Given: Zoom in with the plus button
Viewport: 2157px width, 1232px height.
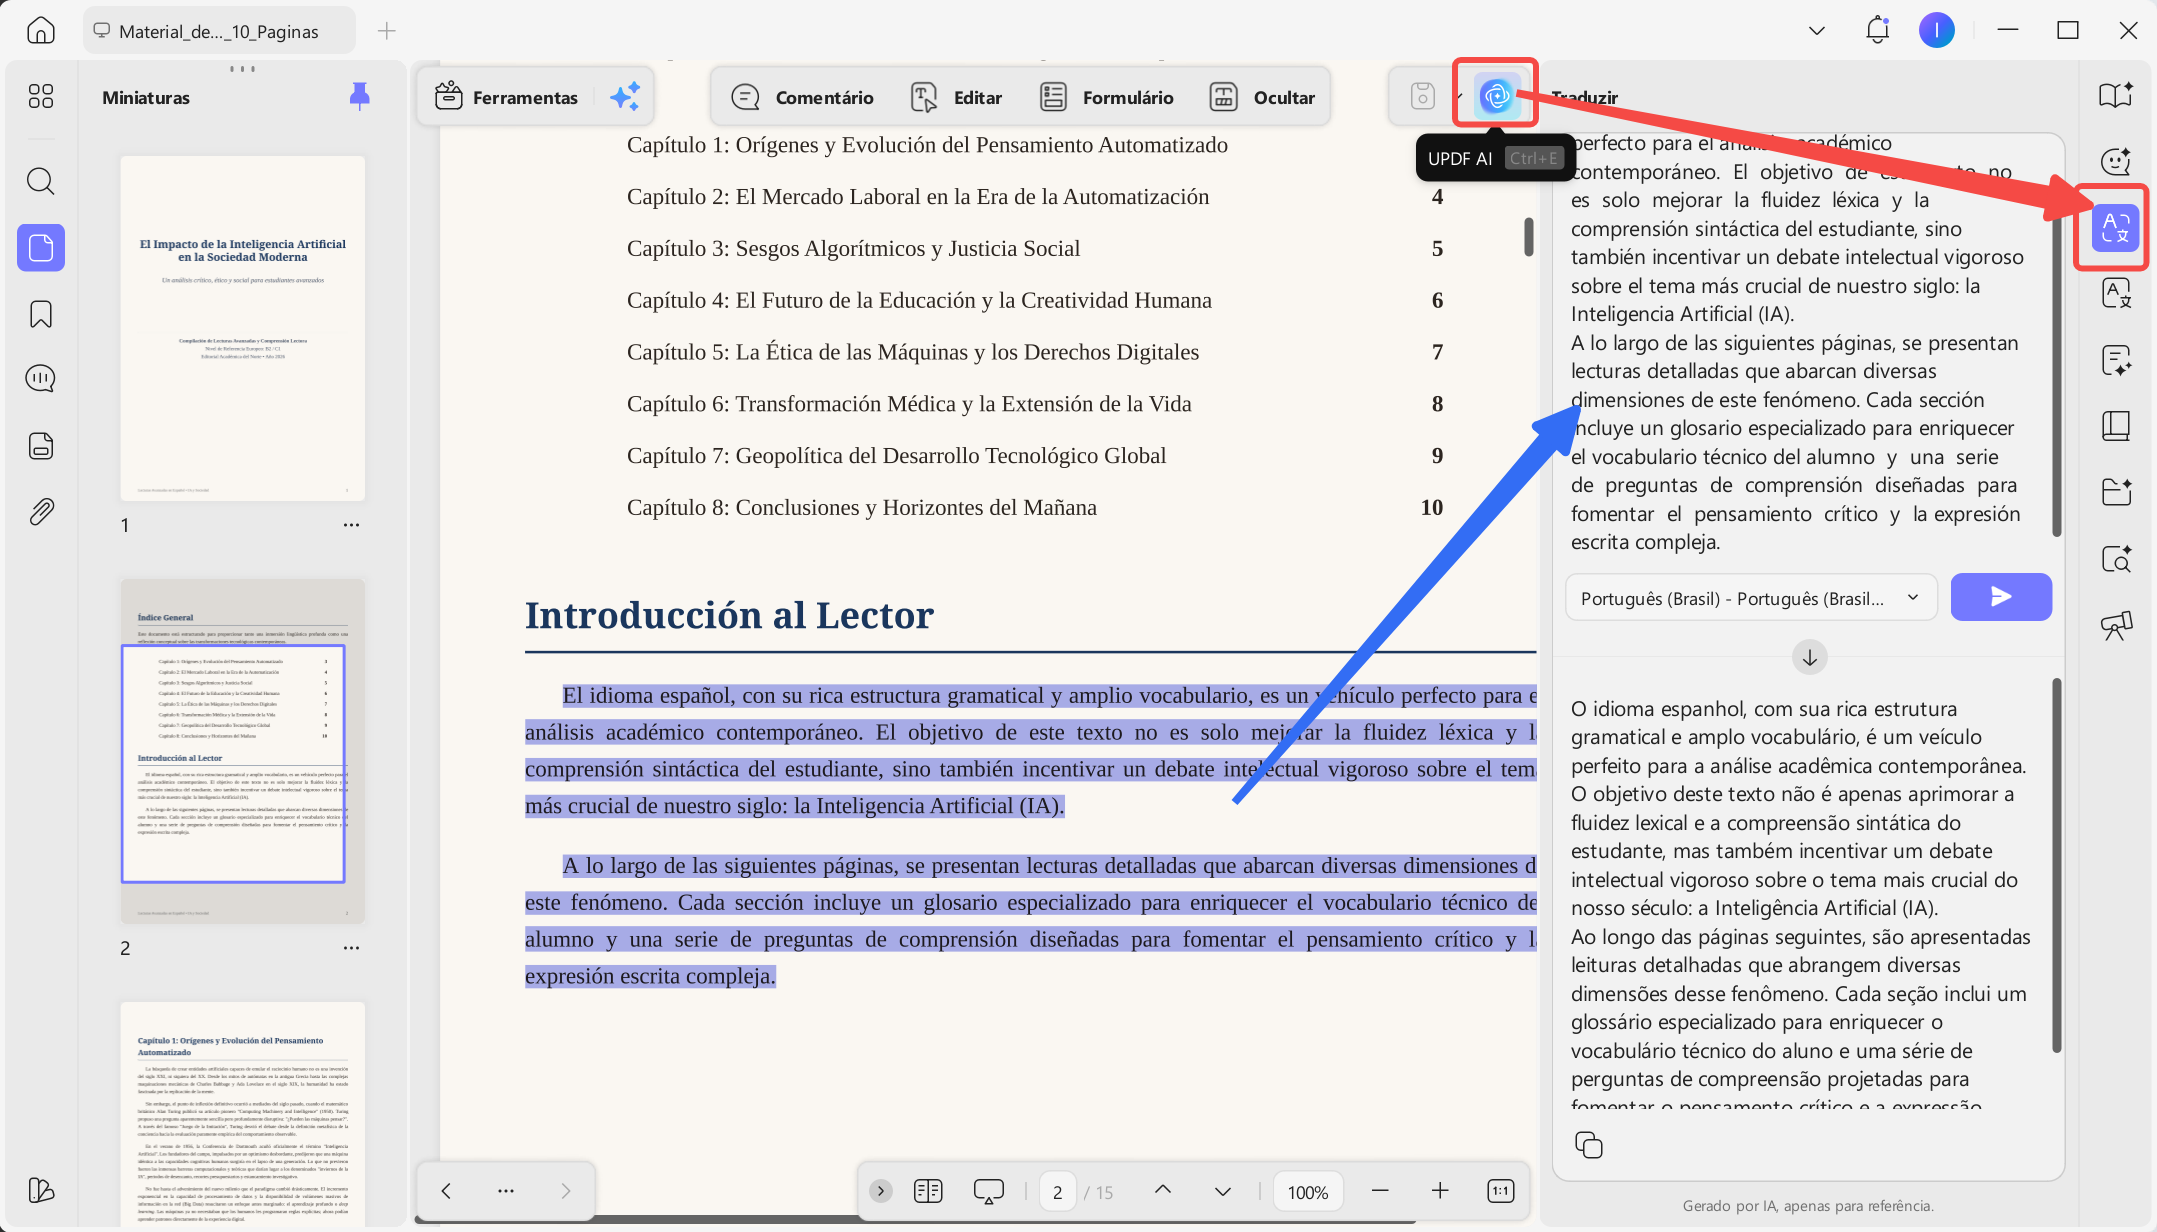Looking at the screenshot, I should tap(1440, 1190).
